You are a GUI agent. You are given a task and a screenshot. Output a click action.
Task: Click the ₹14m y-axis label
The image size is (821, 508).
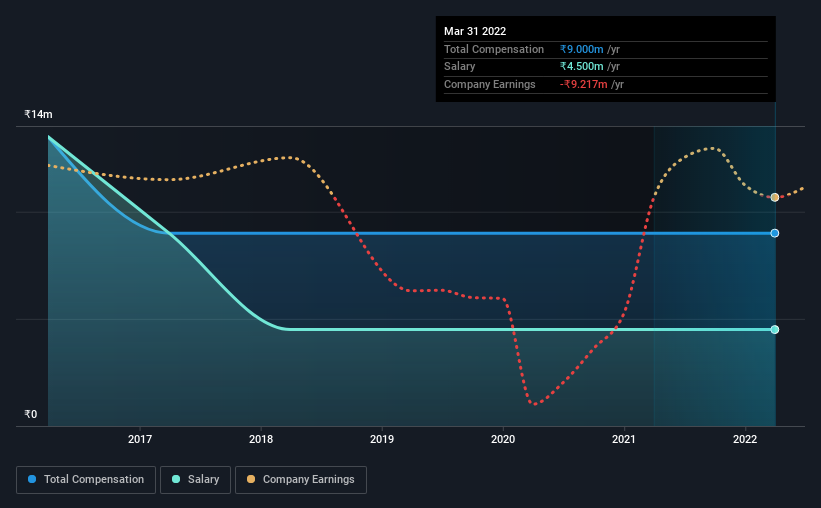38,114
